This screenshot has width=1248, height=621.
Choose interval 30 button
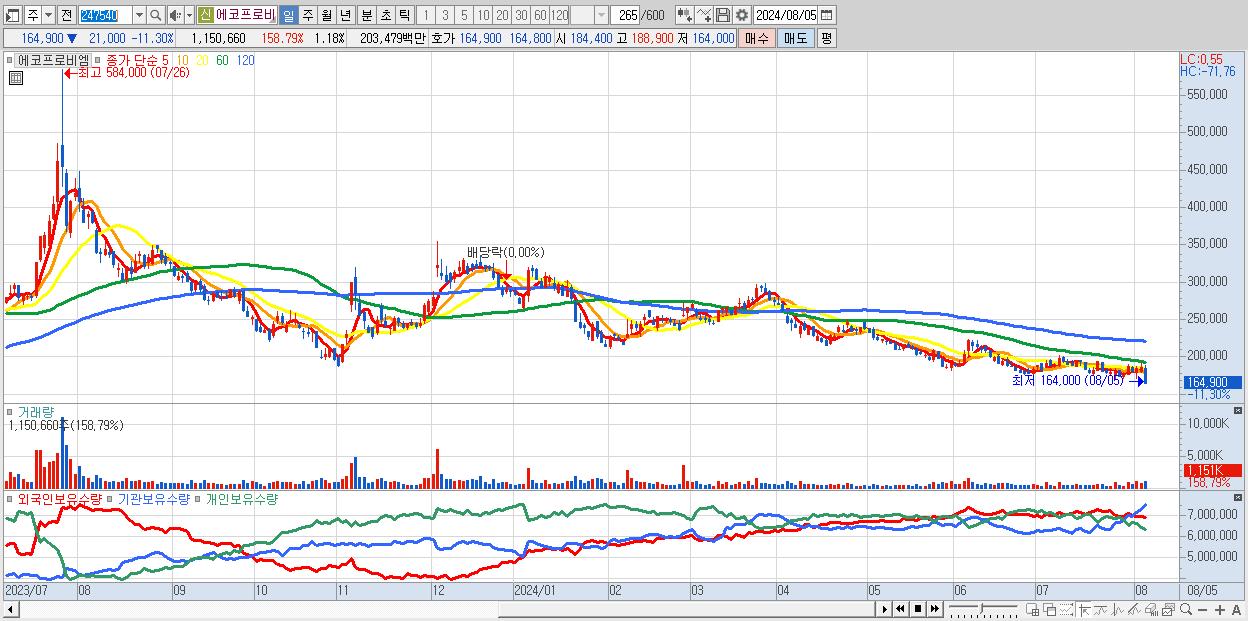pos(521,15)
